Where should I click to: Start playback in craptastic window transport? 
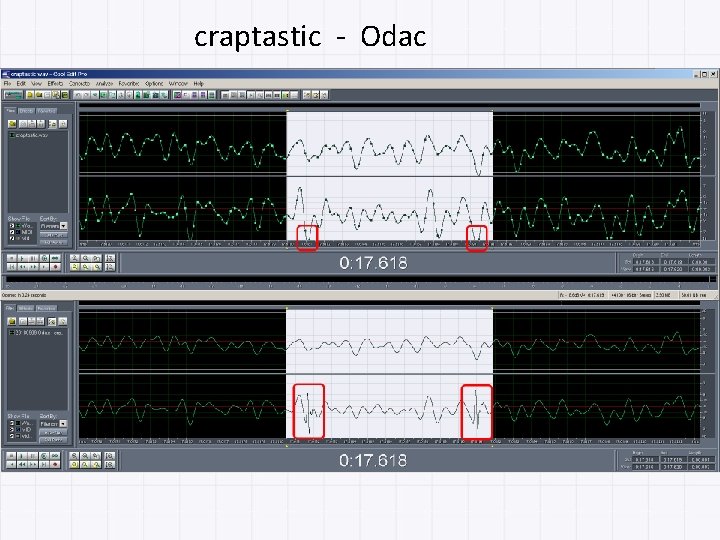22,258
